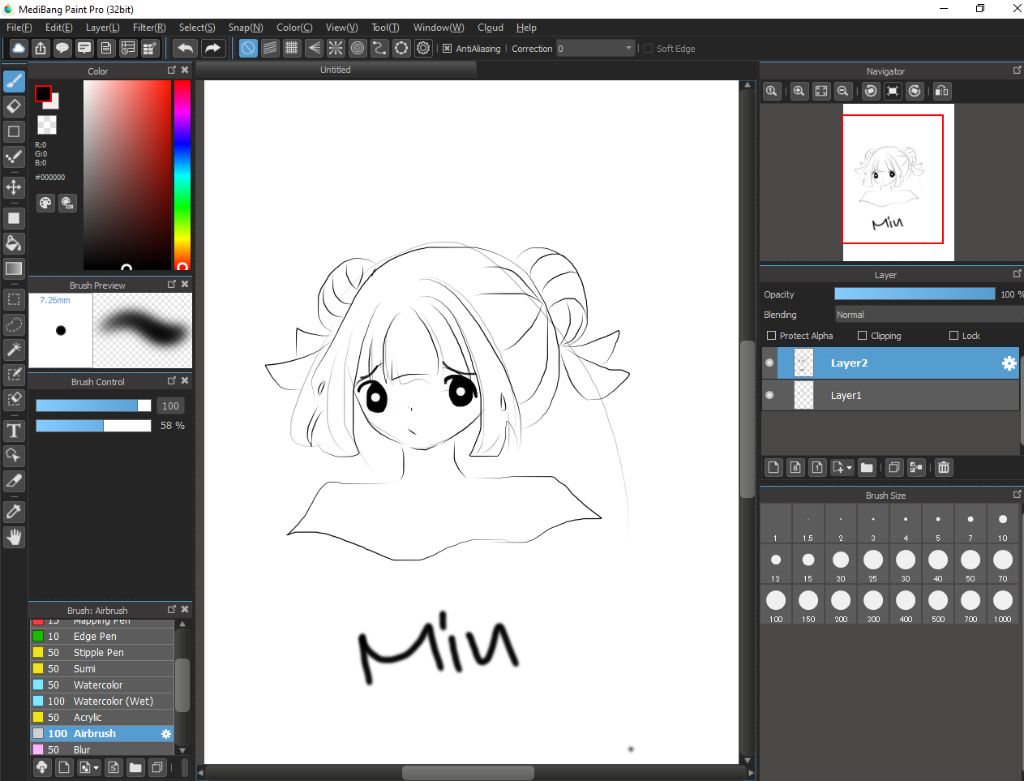Adjust the layer Opacity slider
1024x781 pixels.
click(x=914, y=295)
